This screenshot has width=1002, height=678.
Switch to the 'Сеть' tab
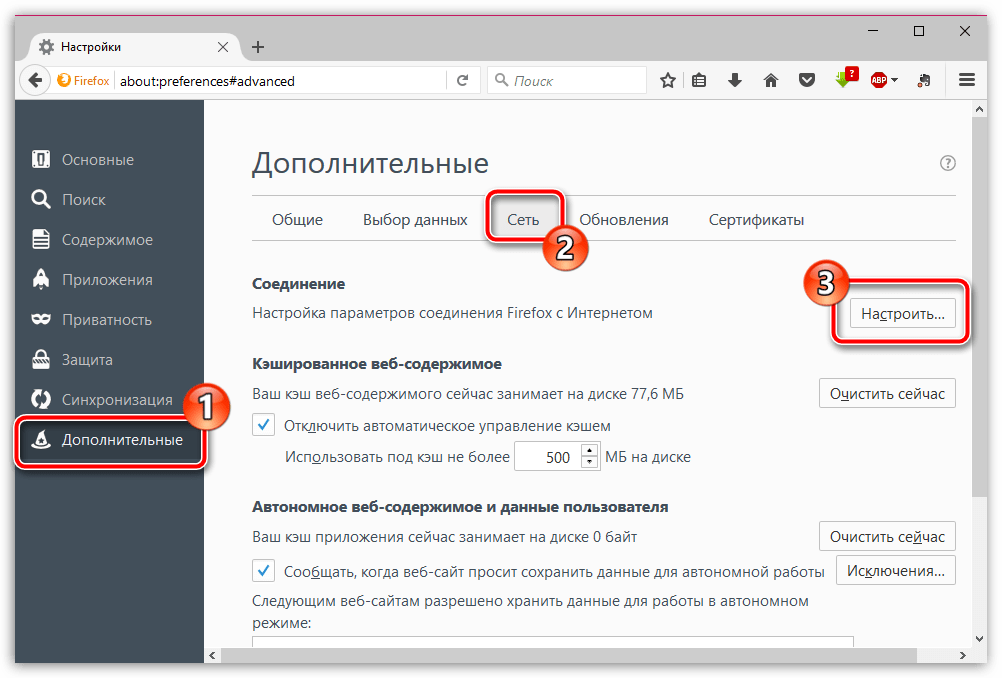click(x=523, y=220)
